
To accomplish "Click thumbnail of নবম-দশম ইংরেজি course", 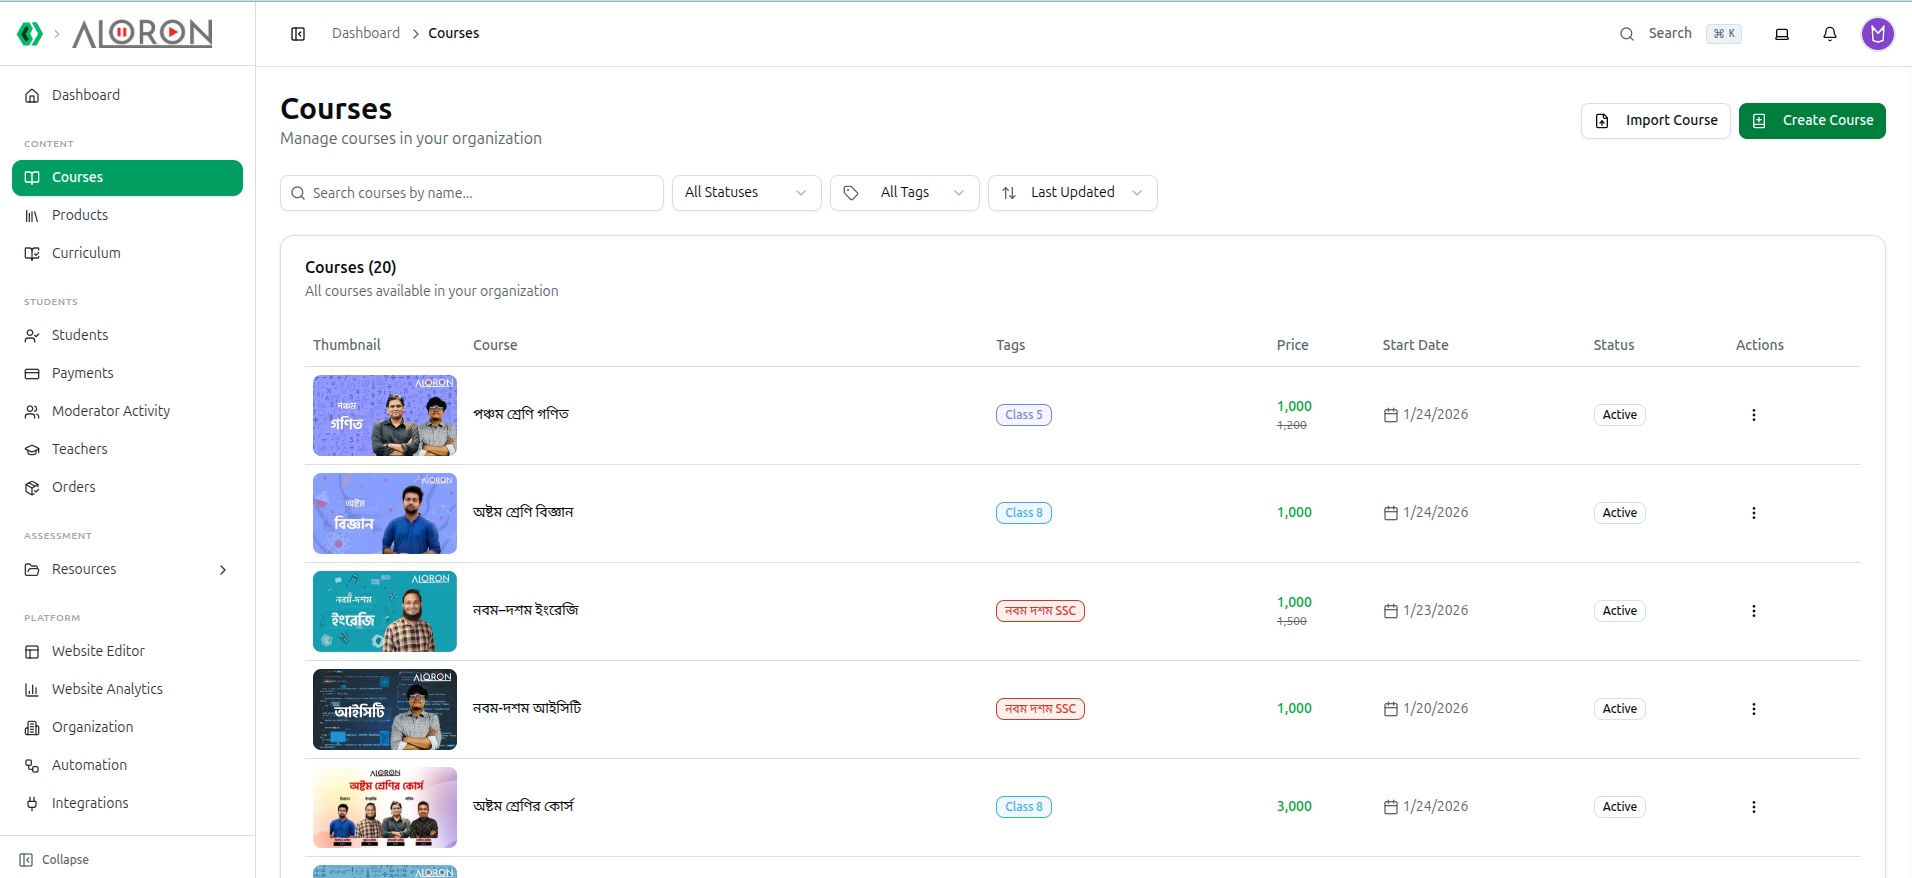I will 385,611.
